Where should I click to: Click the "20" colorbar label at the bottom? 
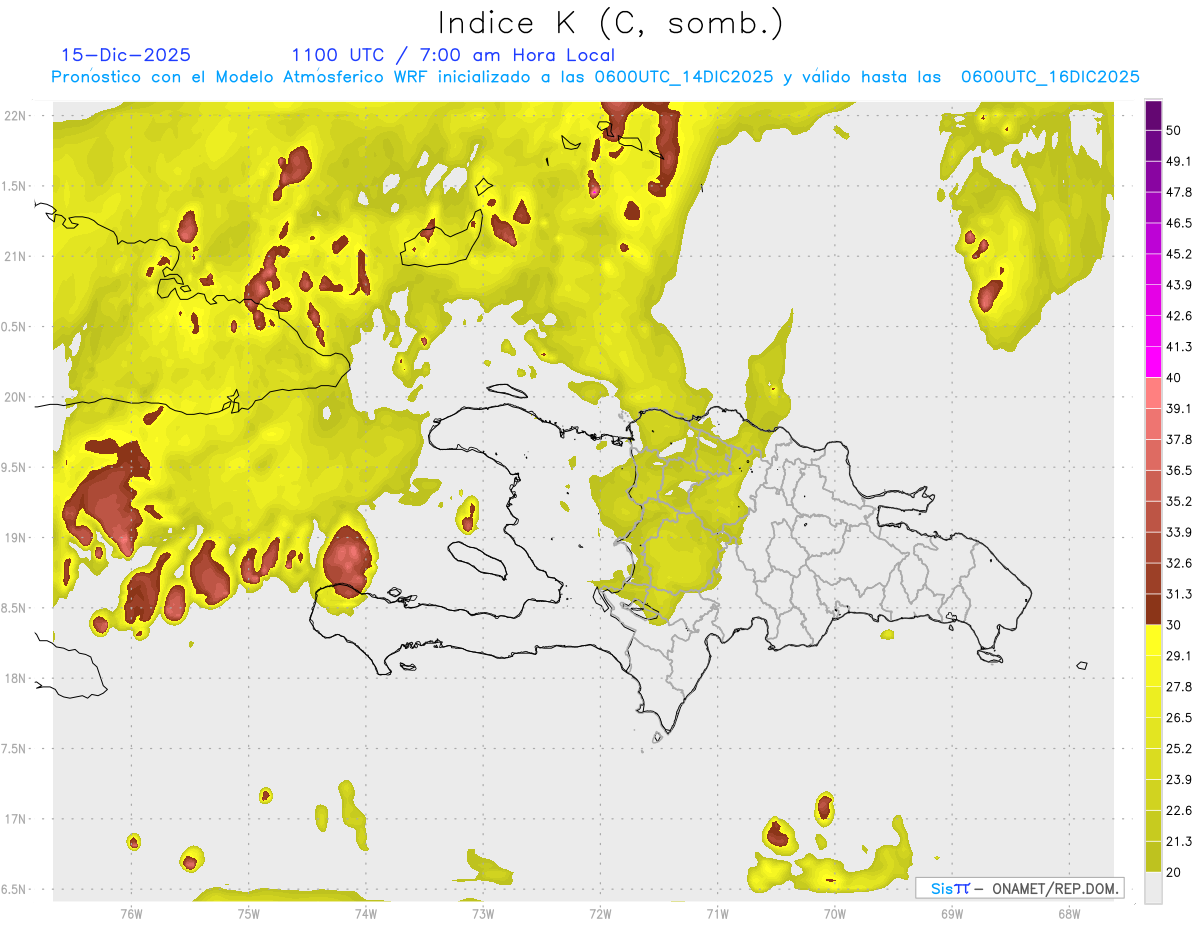point(1174,872)
